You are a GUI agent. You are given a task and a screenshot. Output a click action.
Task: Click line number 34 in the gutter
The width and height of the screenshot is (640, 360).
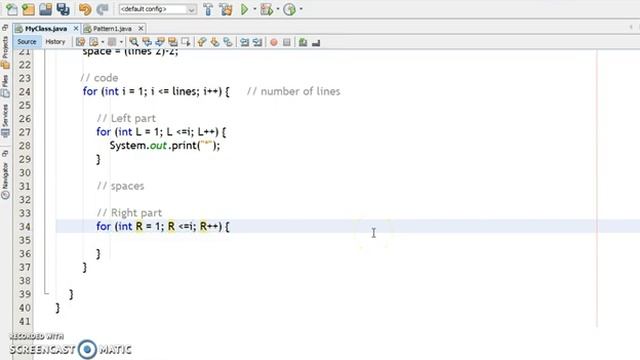tap(24, 227)
